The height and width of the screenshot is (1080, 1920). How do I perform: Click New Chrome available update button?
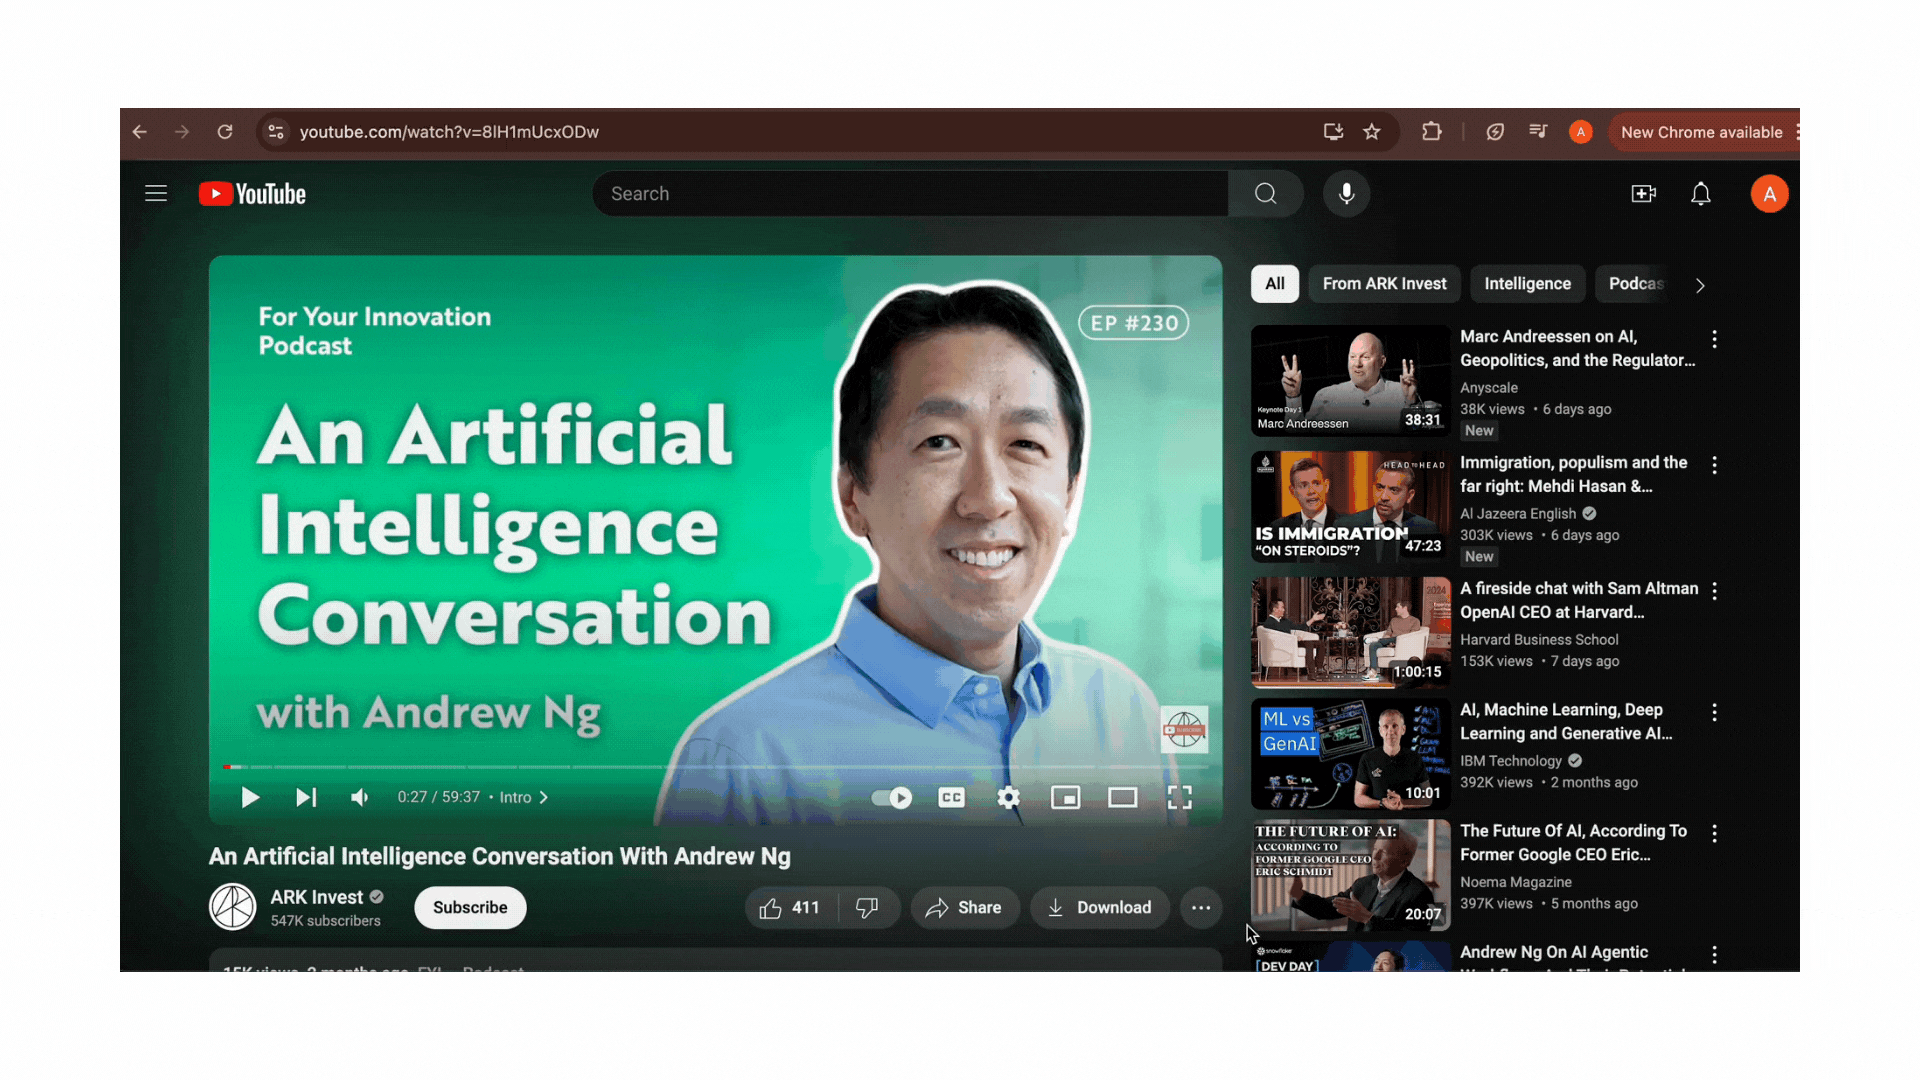(1701, 132)
